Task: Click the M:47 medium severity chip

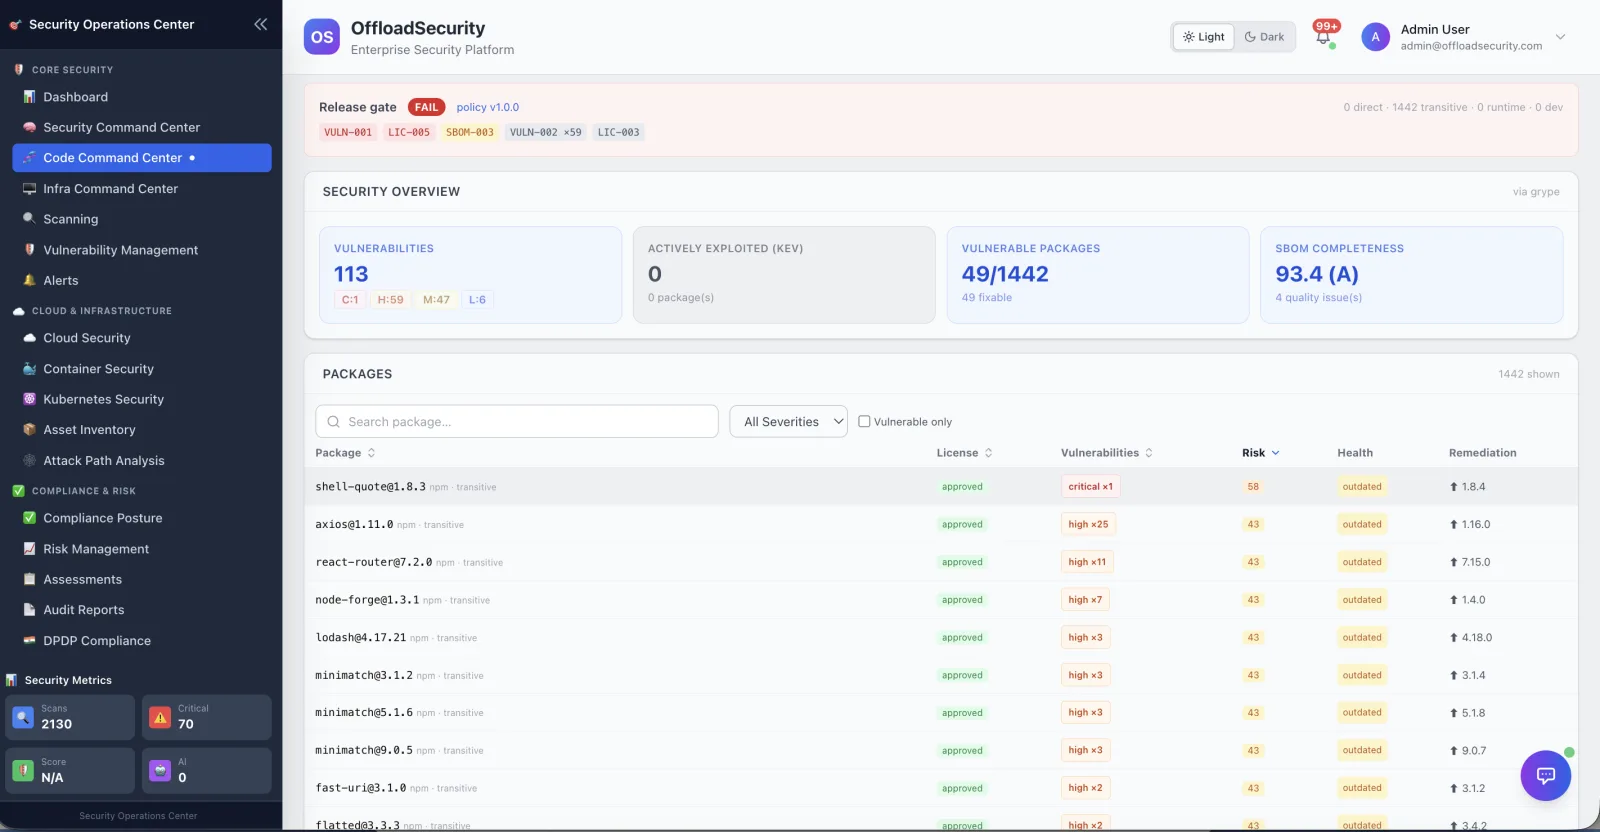Action: tap(436, 300)
